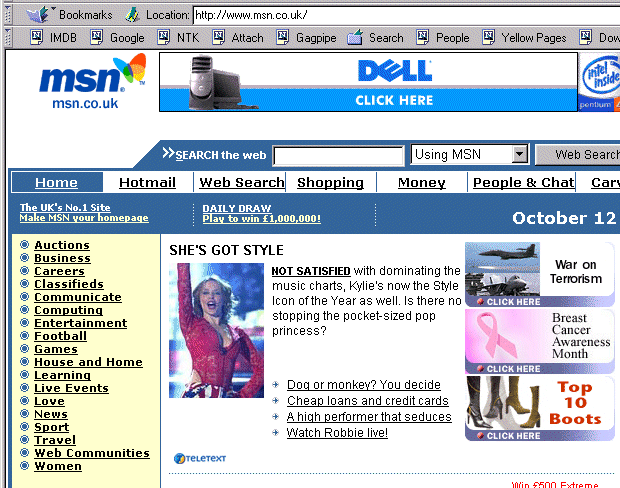Click the bullet next to Watch Robbie live
Image resolution: width=620 pixels, height=488 pixels.
[x=276, y=433]
